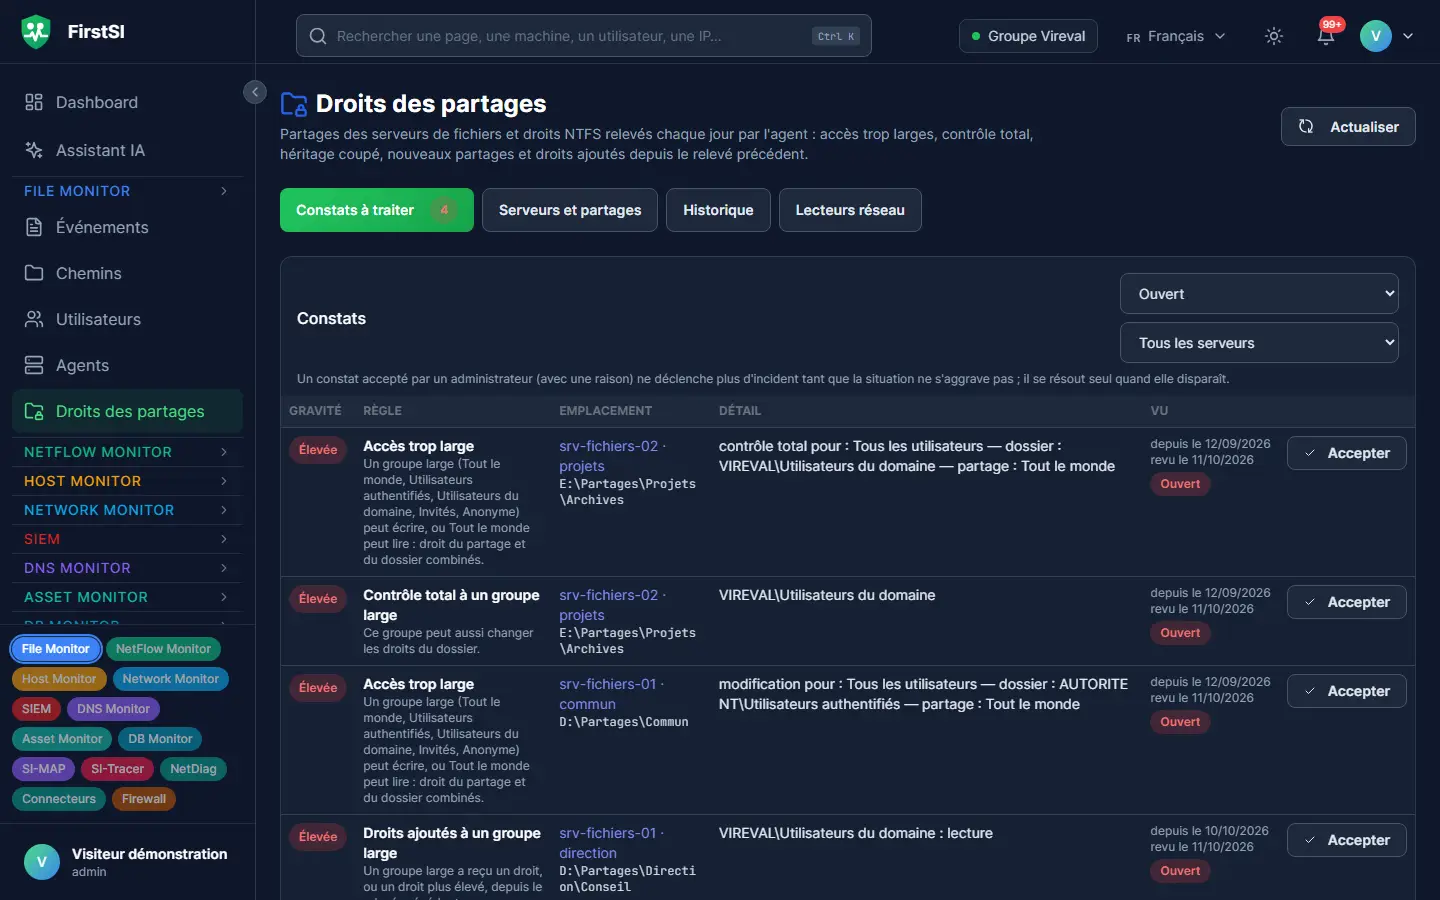The width and height of the screenshot is (1440, 900).
Task: Expand the NETFLOW MONITOR section
Action: (x=128, y=452)
